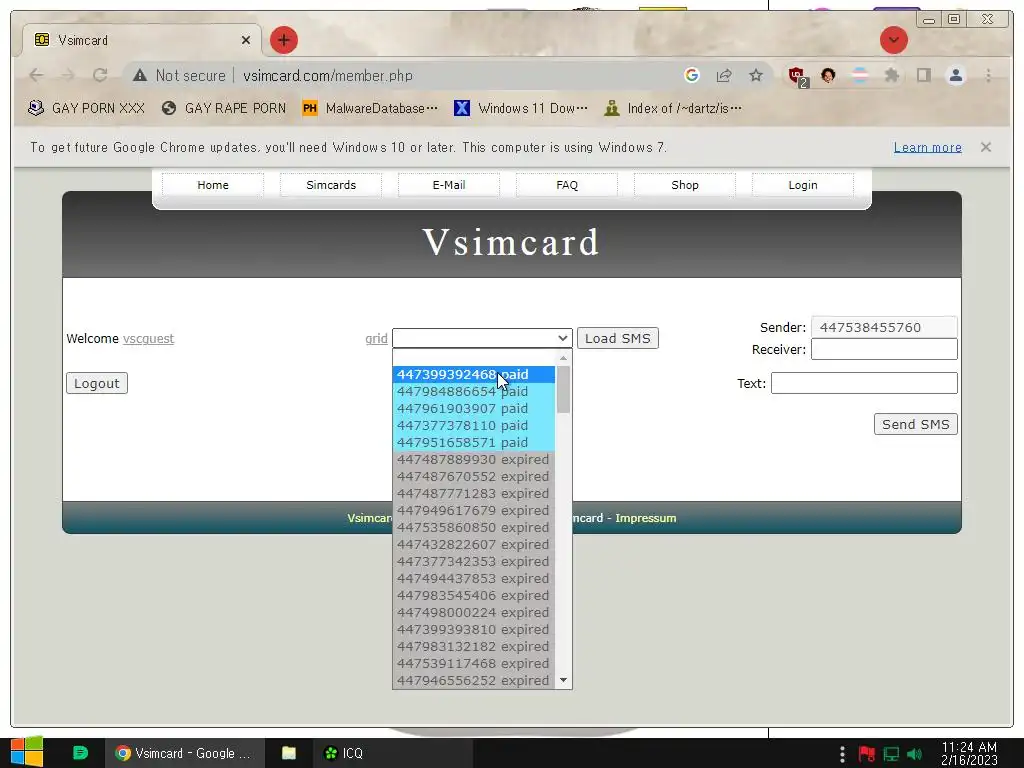This screenshot has width=1024, height=768.
Task: Go to the Home menu item
Action: click(213, 185)
